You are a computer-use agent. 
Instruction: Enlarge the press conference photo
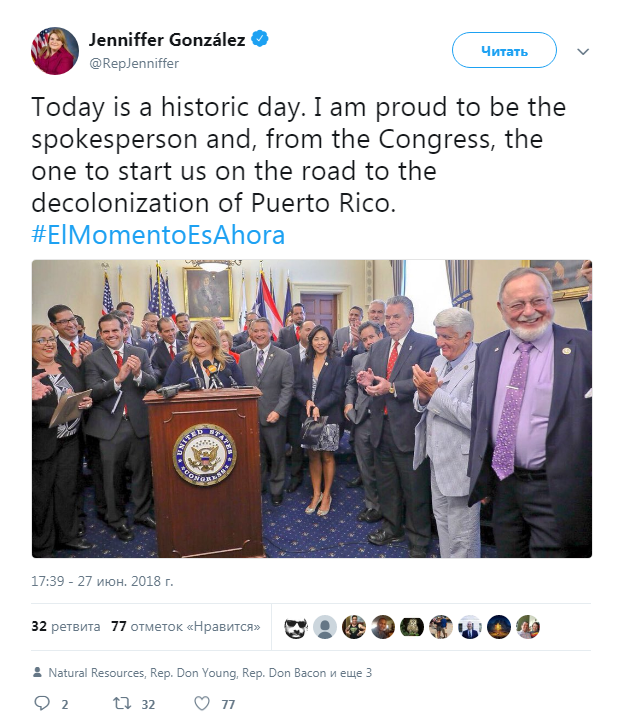pos(312,408)
